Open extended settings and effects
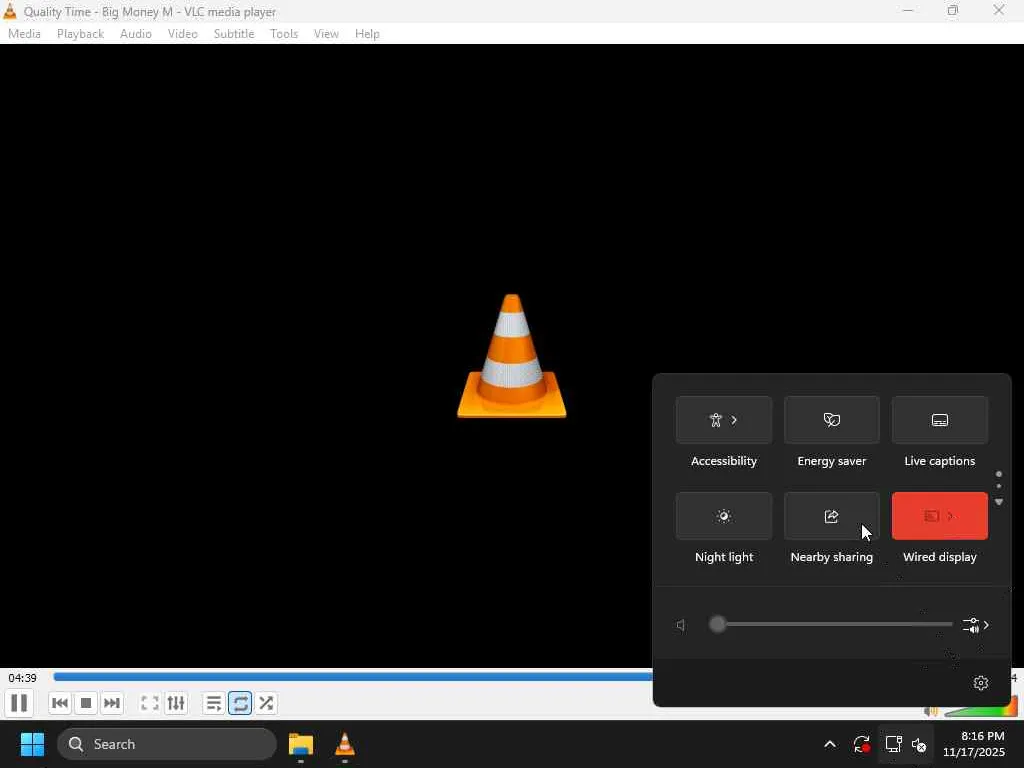 tap(176, 703)
